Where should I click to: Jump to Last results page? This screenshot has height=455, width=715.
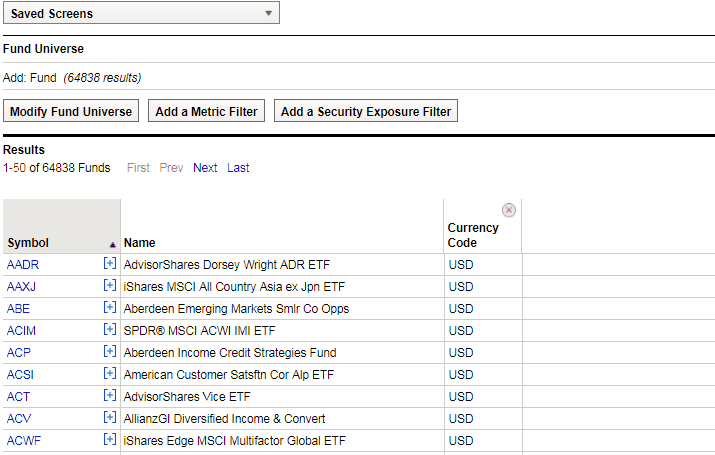coord(238,168)
